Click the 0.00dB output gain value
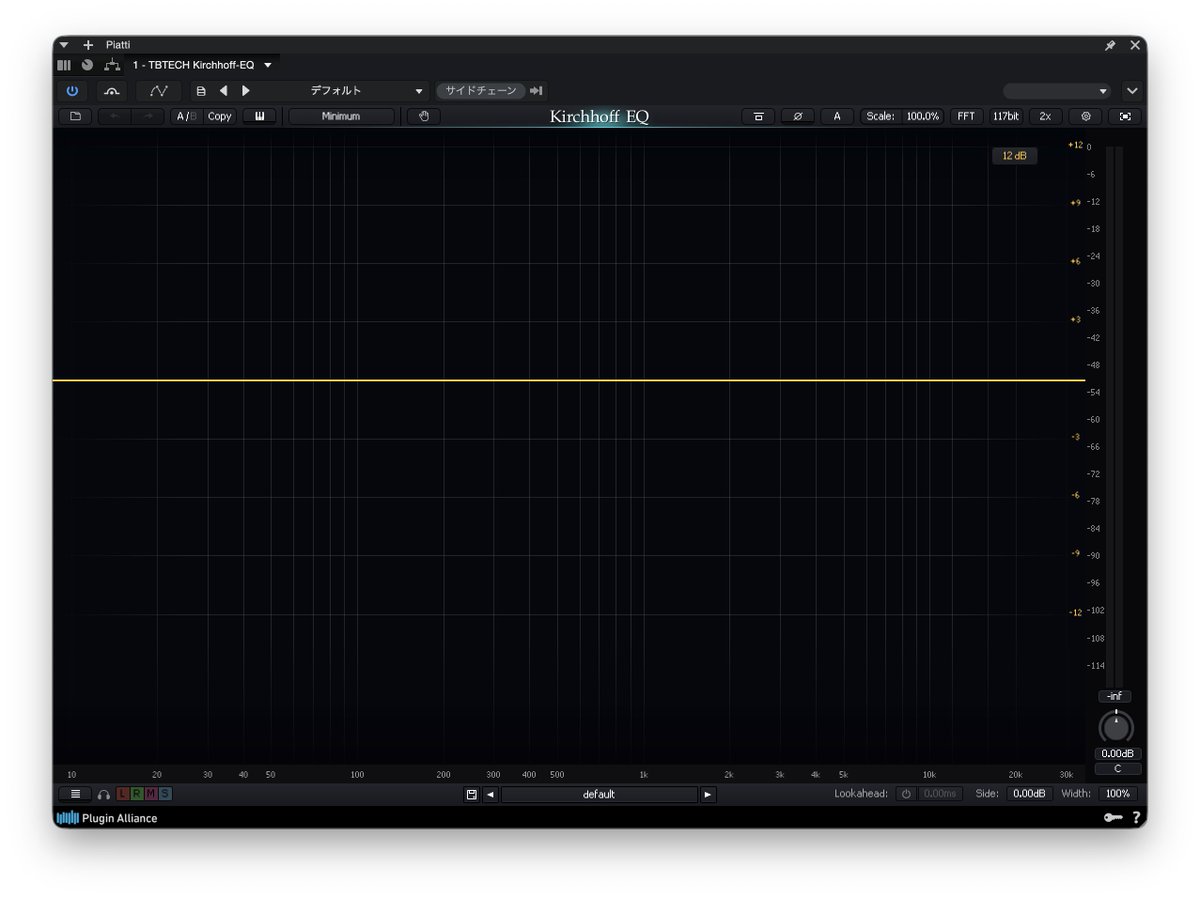The height and width of the screenshot is (898, 1200). click(x=1116, y=754)
